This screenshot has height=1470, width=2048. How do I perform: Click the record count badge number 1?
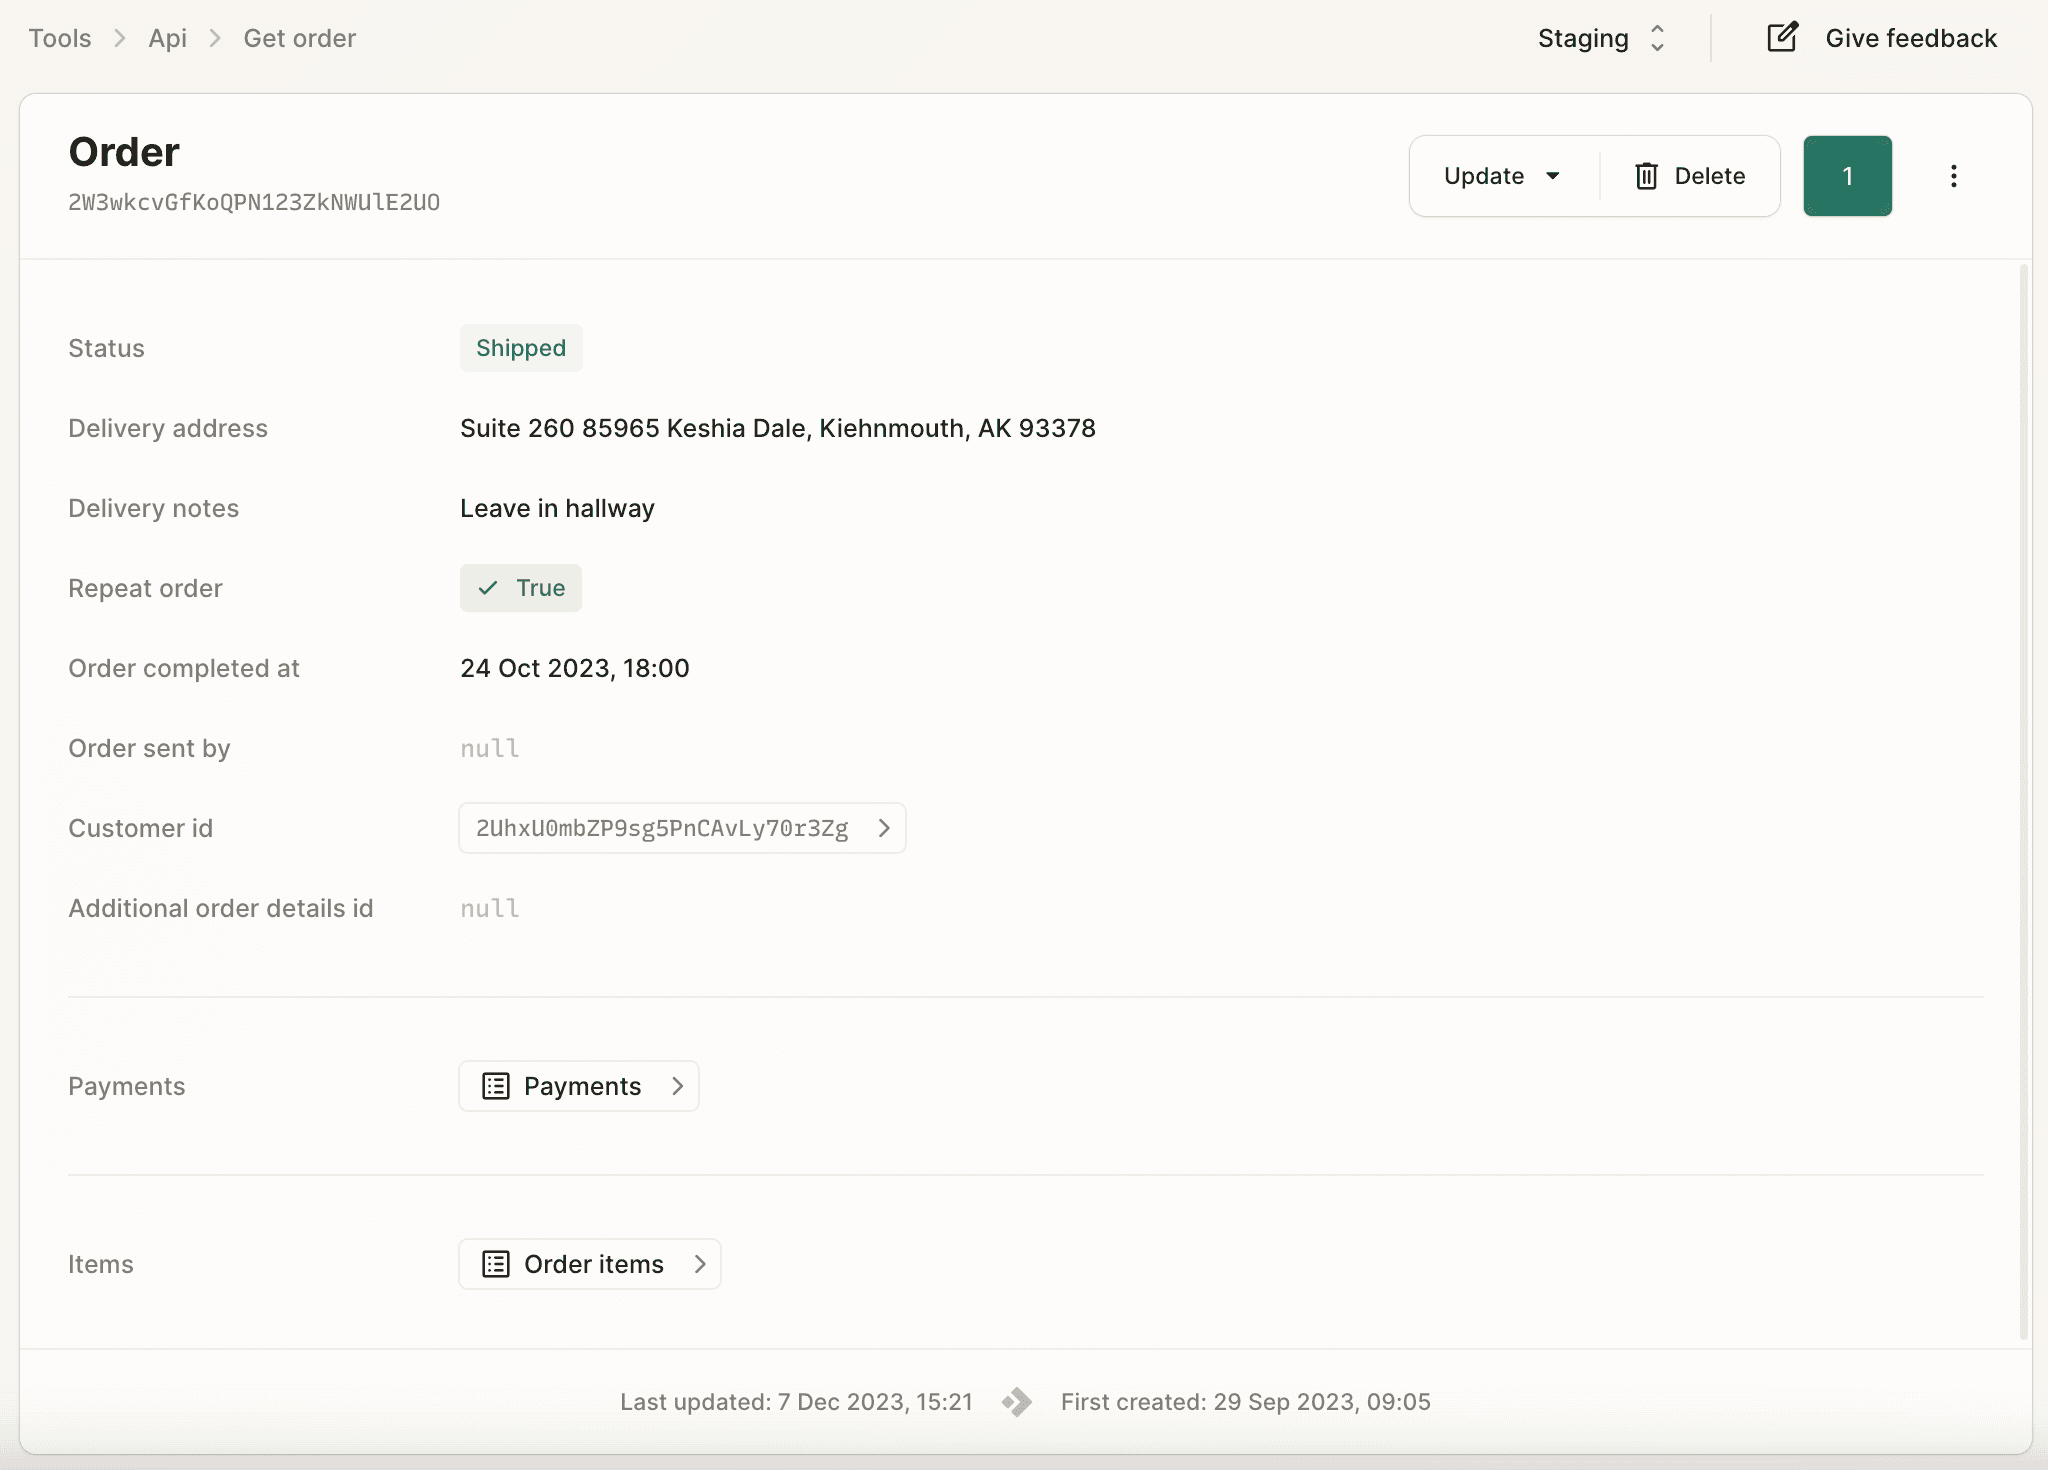1848,175
